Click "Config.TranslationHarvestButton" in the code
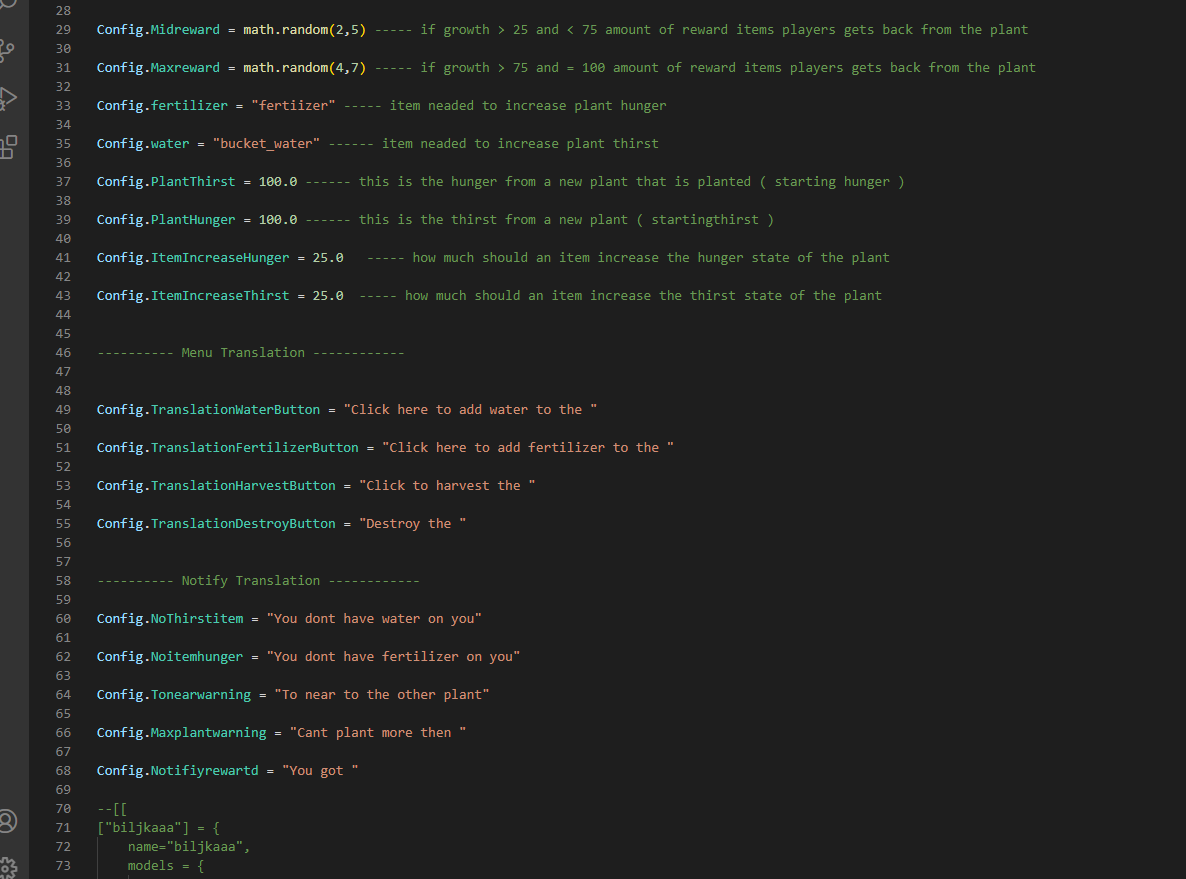Viewport: 1186px width, 879px height. 216,485
